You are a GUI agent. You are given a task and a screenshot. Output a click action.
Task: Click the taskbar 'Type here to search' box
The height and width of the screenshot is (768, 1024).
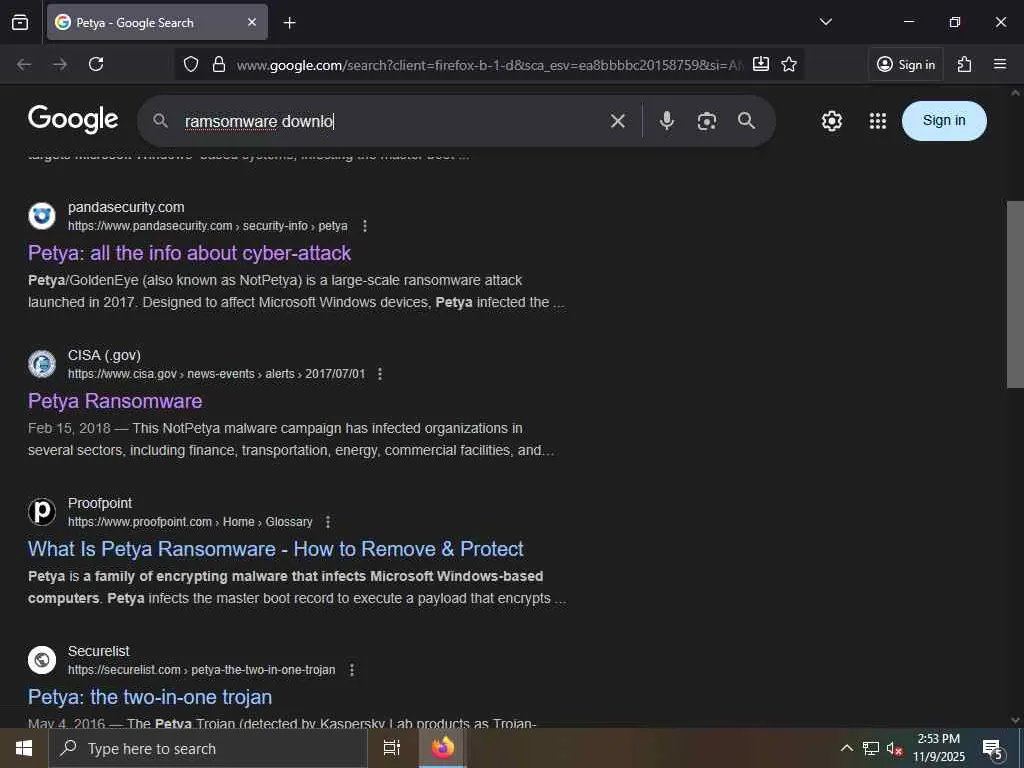pos(208,748)
